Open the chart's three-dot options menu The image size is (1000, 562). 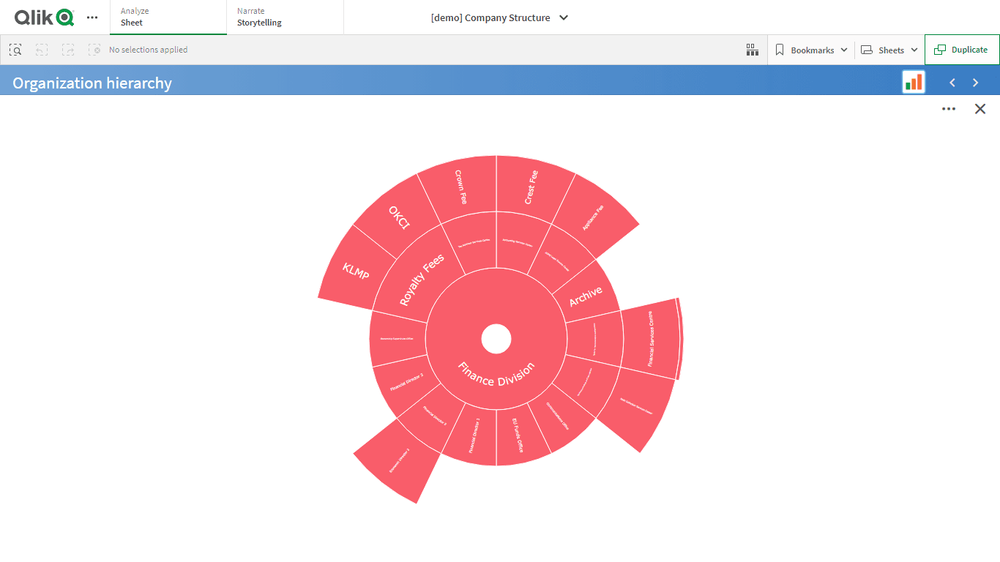coord(948,109)
